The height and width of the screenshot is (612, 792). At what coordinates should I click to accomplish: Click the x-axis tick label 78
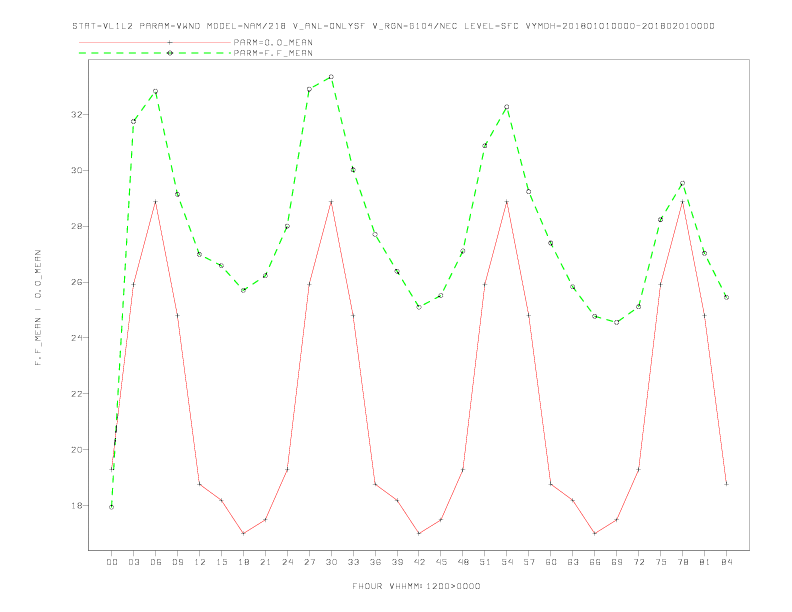[x=682, y=562]
